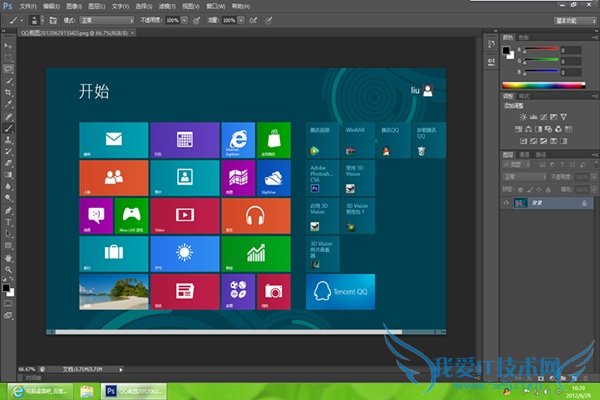Image resolution: width=600 pixels, height=400 pixels.
Task: Open the painting mode dropdown in options bar
Action: click(x=107, y=20)
